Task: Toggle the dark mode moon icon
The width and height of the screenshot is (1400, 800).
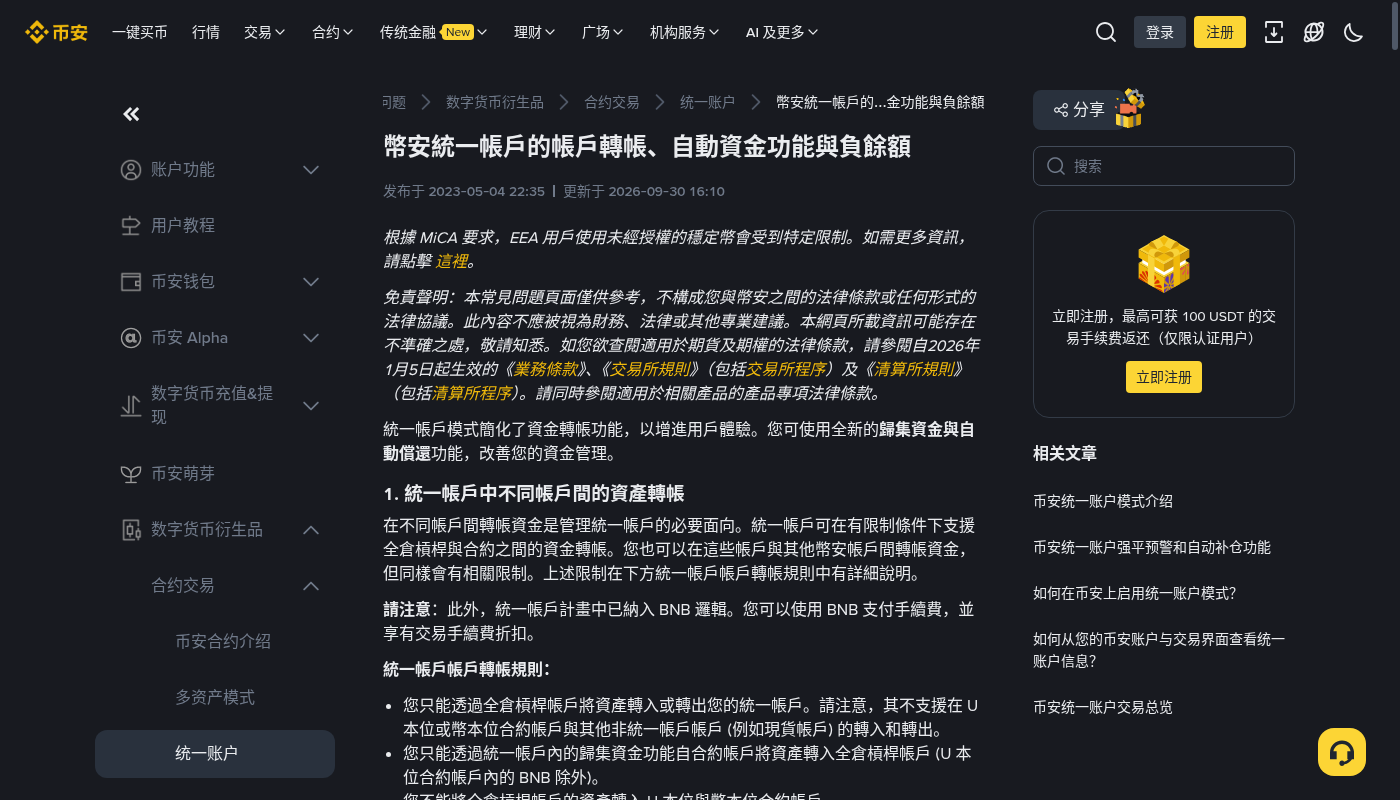Action: (x=1354, y=32)
